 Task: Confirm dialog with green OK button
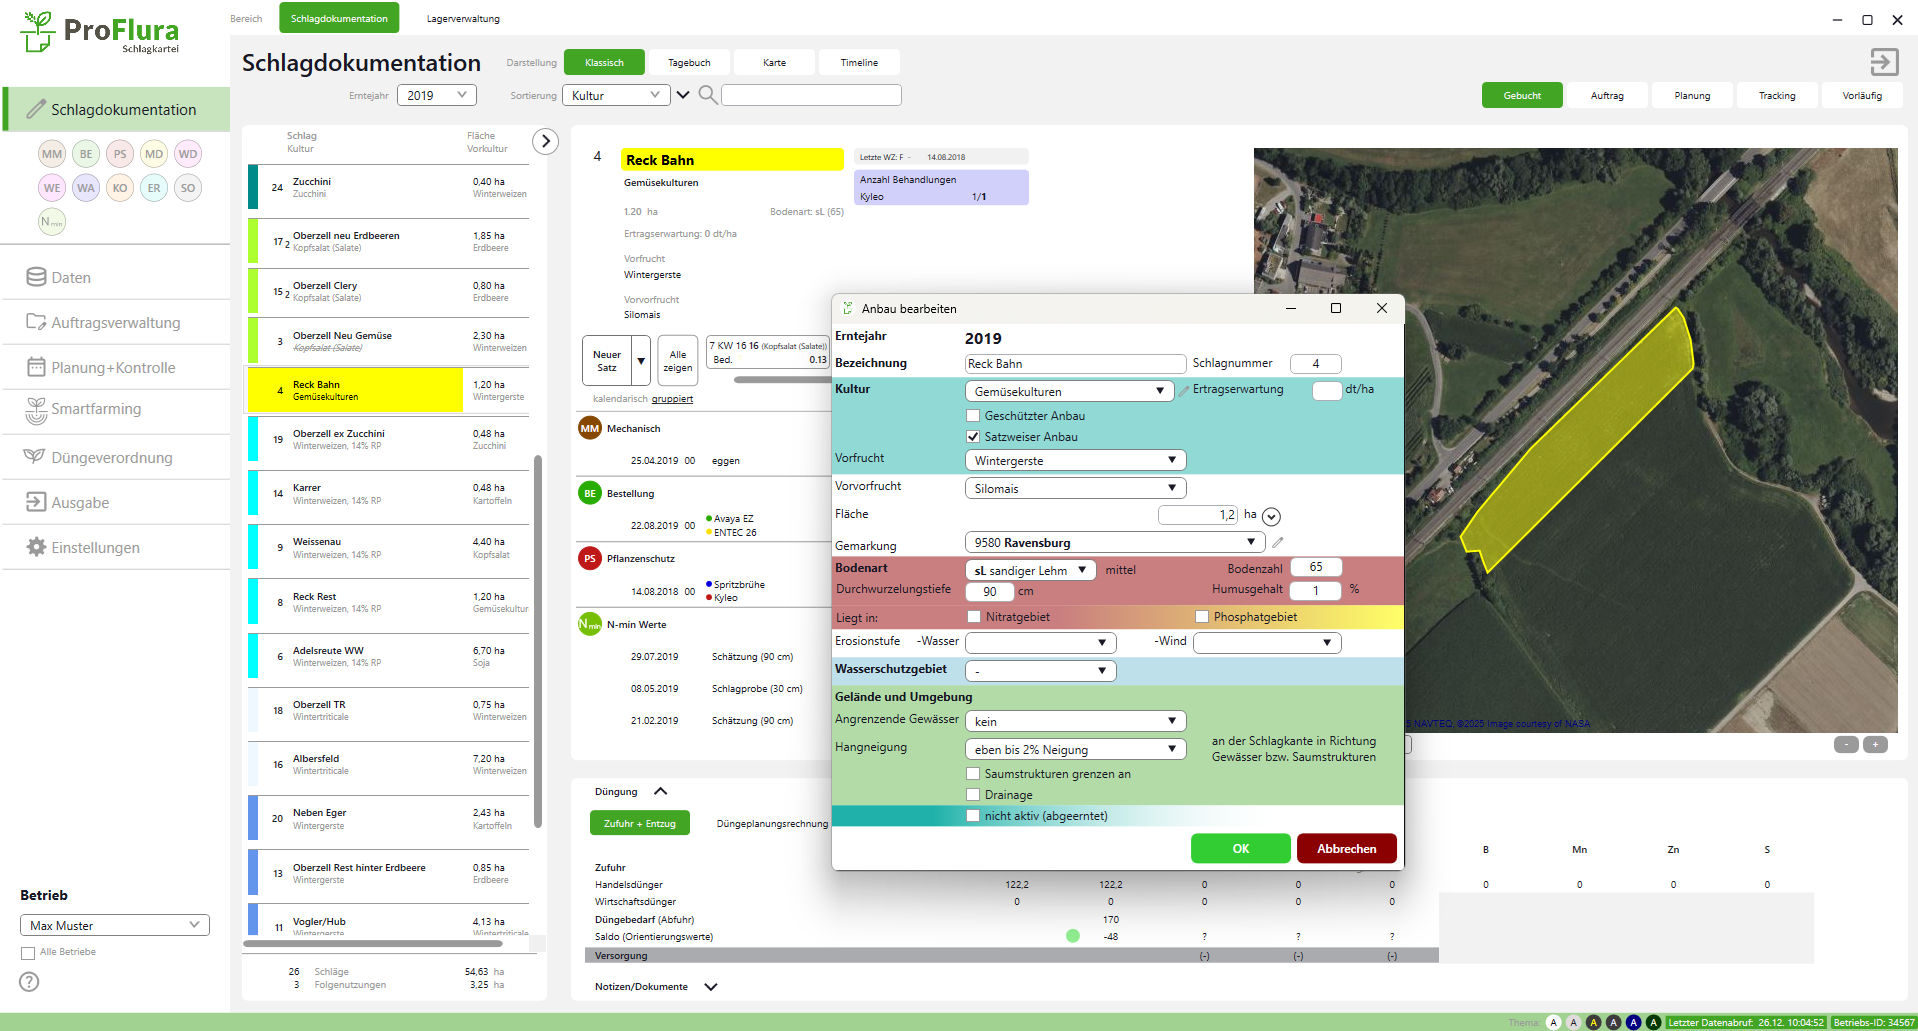(x=1240, y=848)
